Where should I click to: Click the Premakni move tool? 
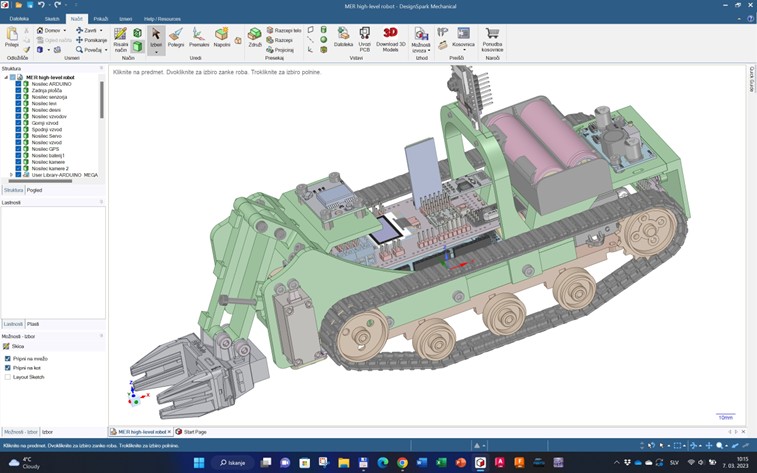point(199,38)
